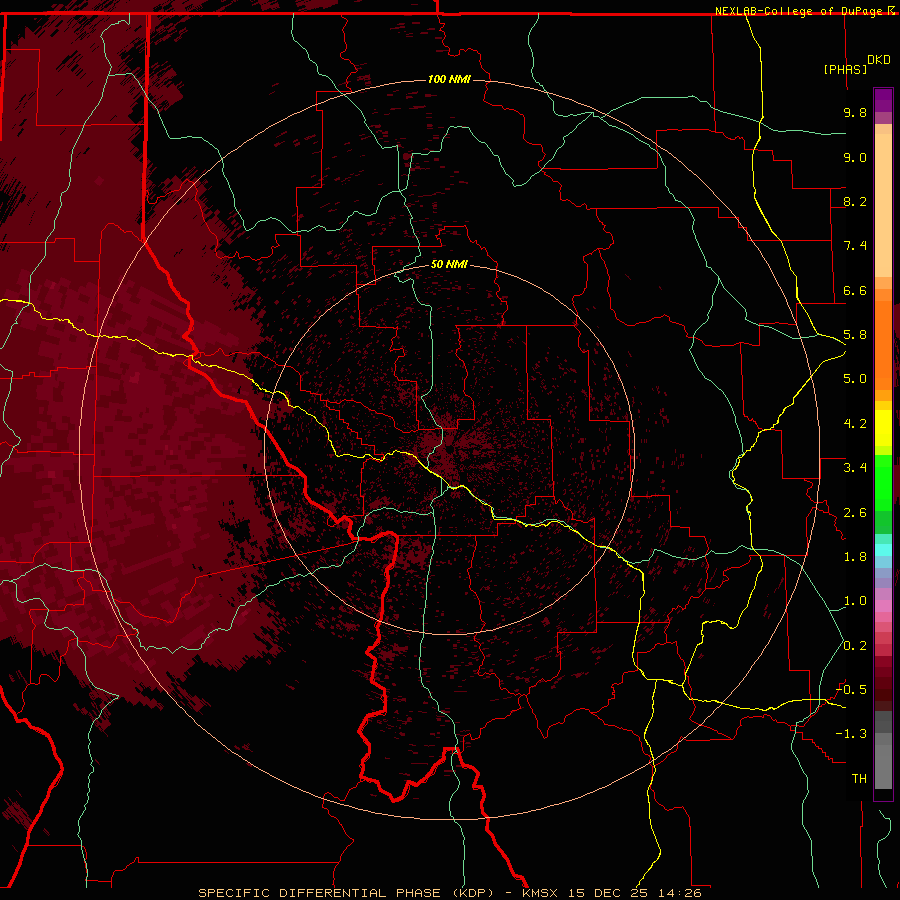Click the KMSX radar site identifier
900x900 pixels.
click(x=540, y=893)
